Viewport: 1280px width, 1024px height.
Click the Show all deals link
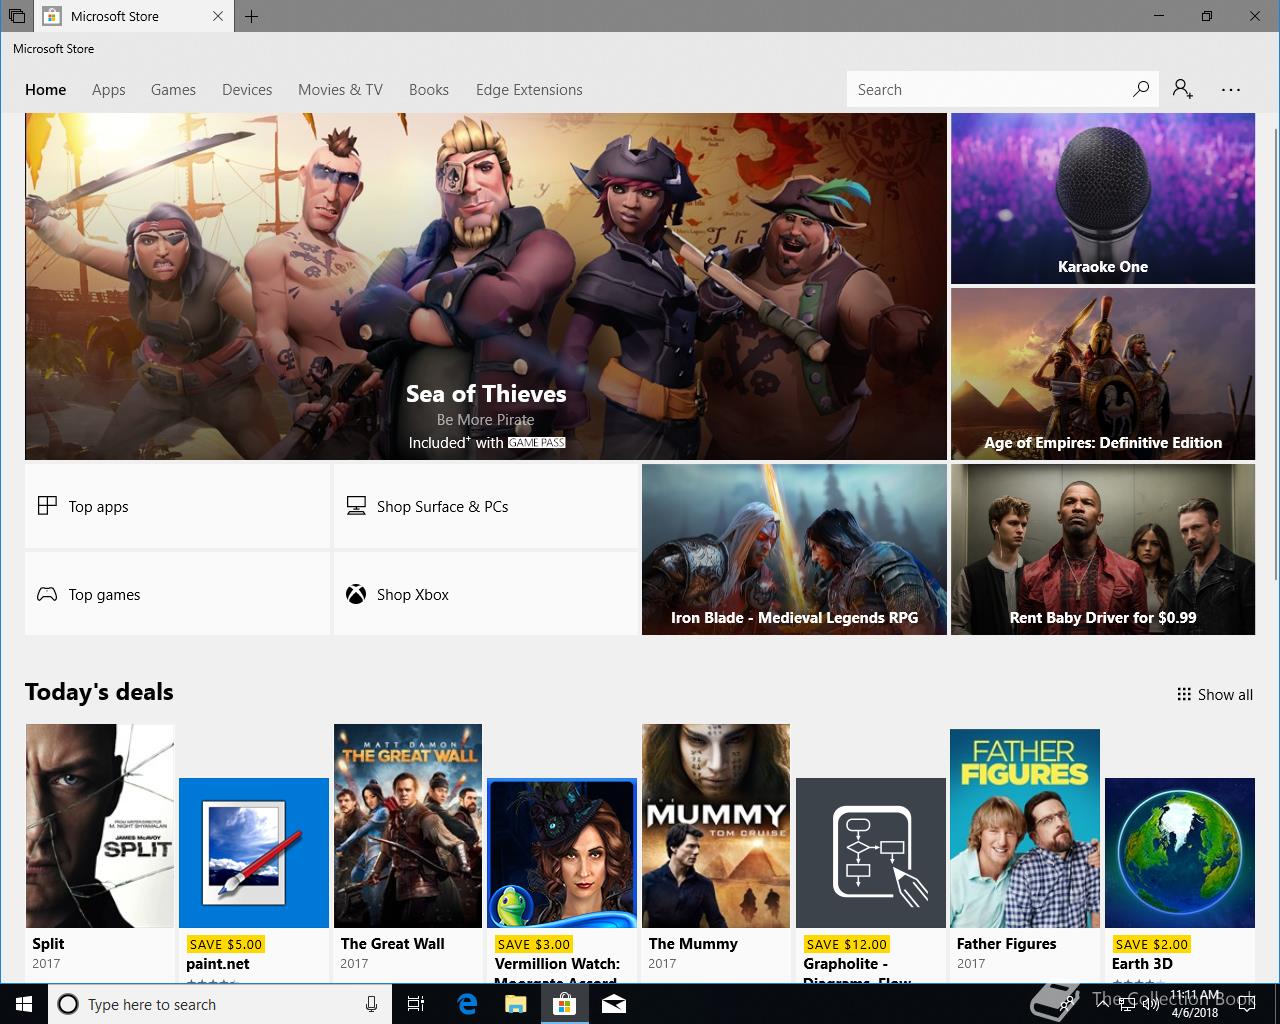(1215, 694)
